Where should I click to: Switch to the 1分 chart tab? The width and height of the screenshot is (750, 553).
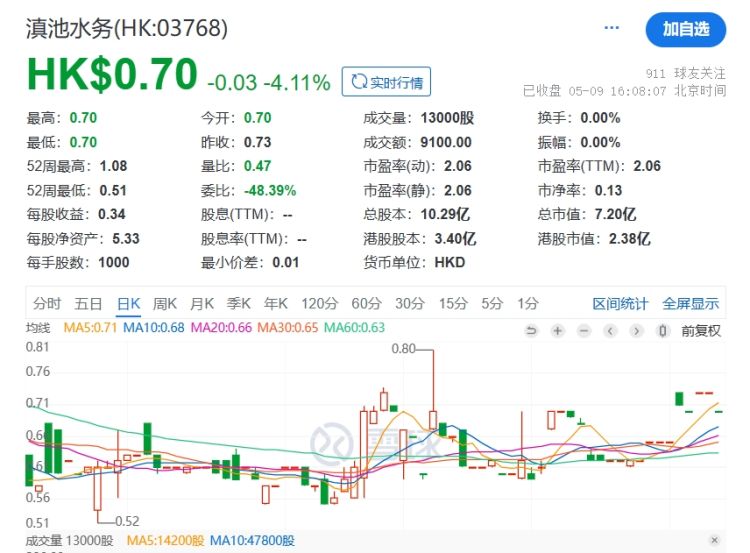[528, 303]
